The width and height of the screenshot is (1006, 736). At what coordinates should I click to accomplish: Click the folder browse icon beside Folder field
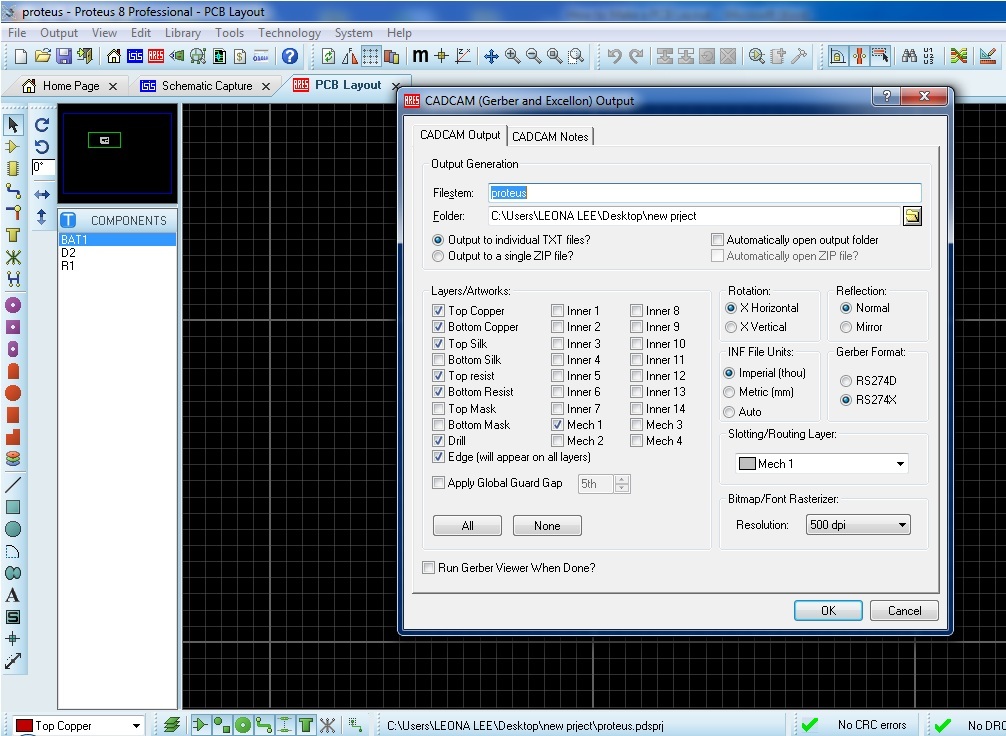pos(911,216)
